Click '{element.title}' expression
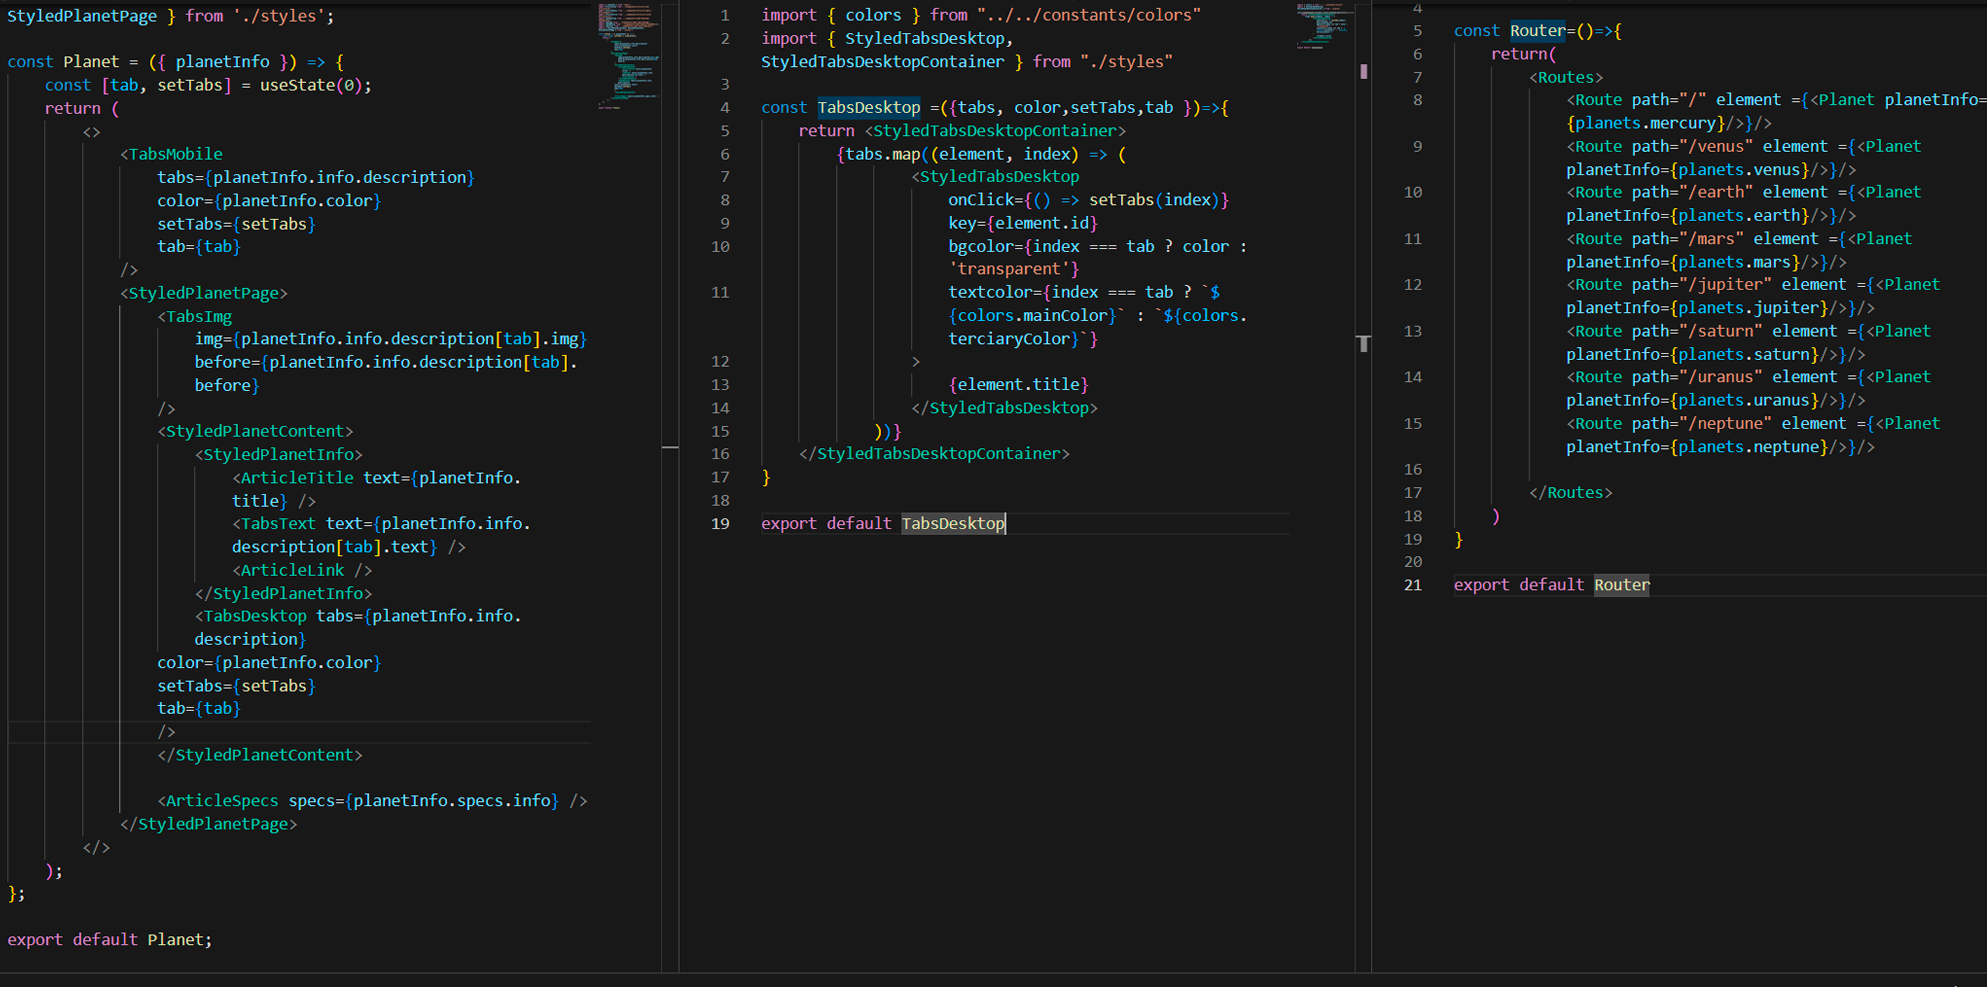This screenshot has width=1987, height=987. click(1018, 384)
